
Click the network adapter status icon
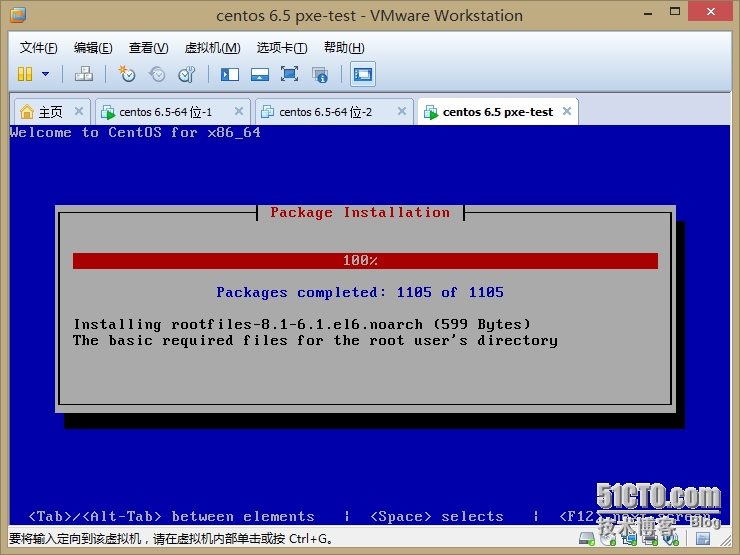629,538
